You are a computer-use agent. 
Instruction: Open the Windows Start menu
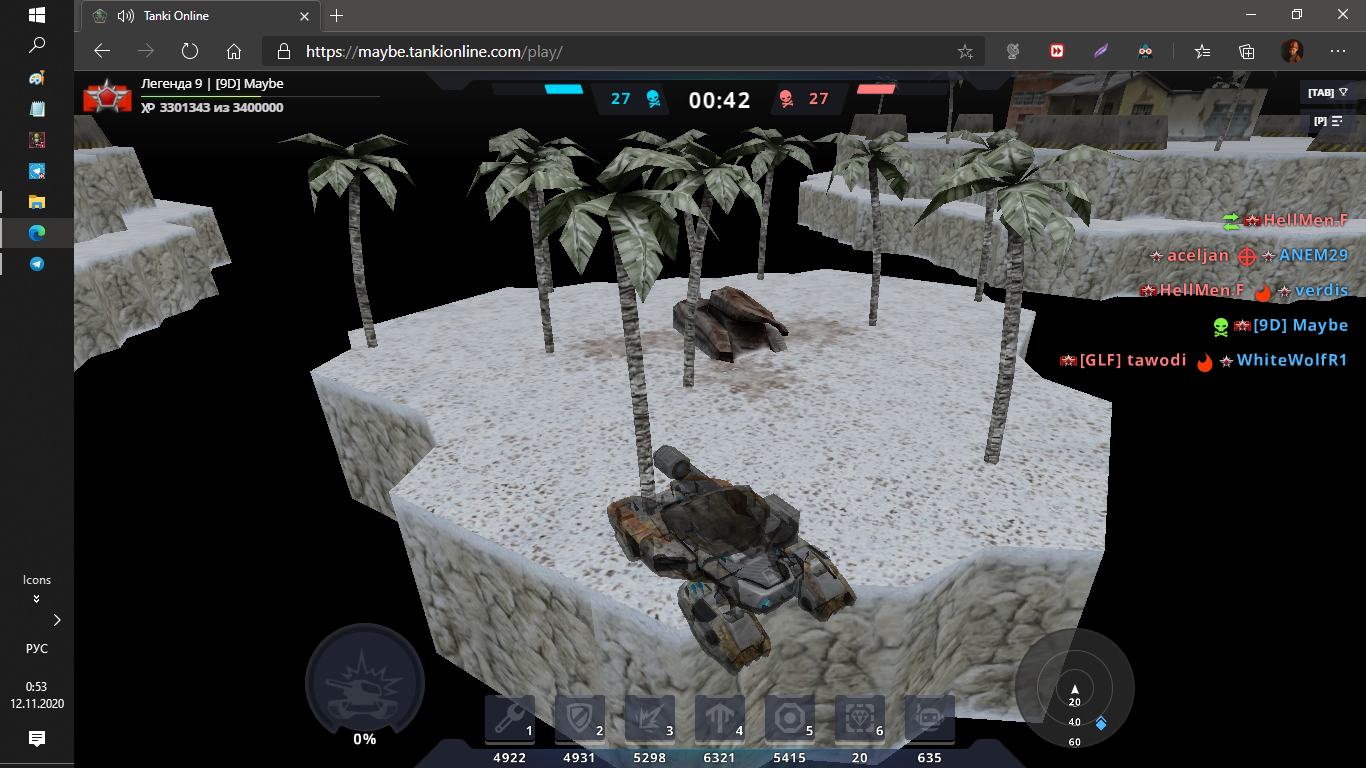(37, 16)
